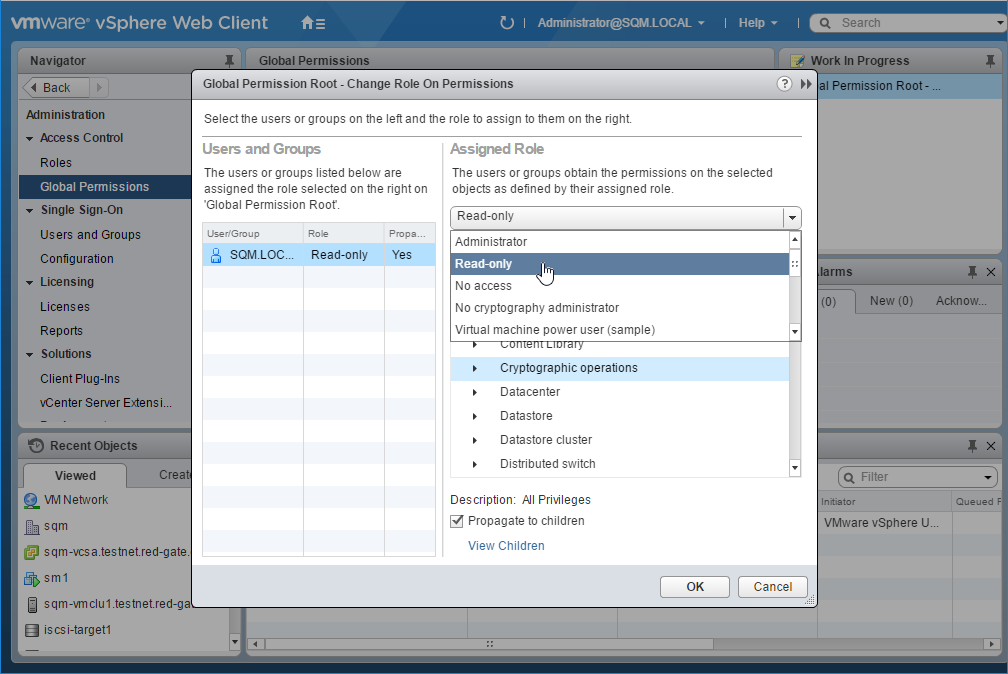
Task: Click the dialog's double-arrow minimize icon
Action: 806,84
